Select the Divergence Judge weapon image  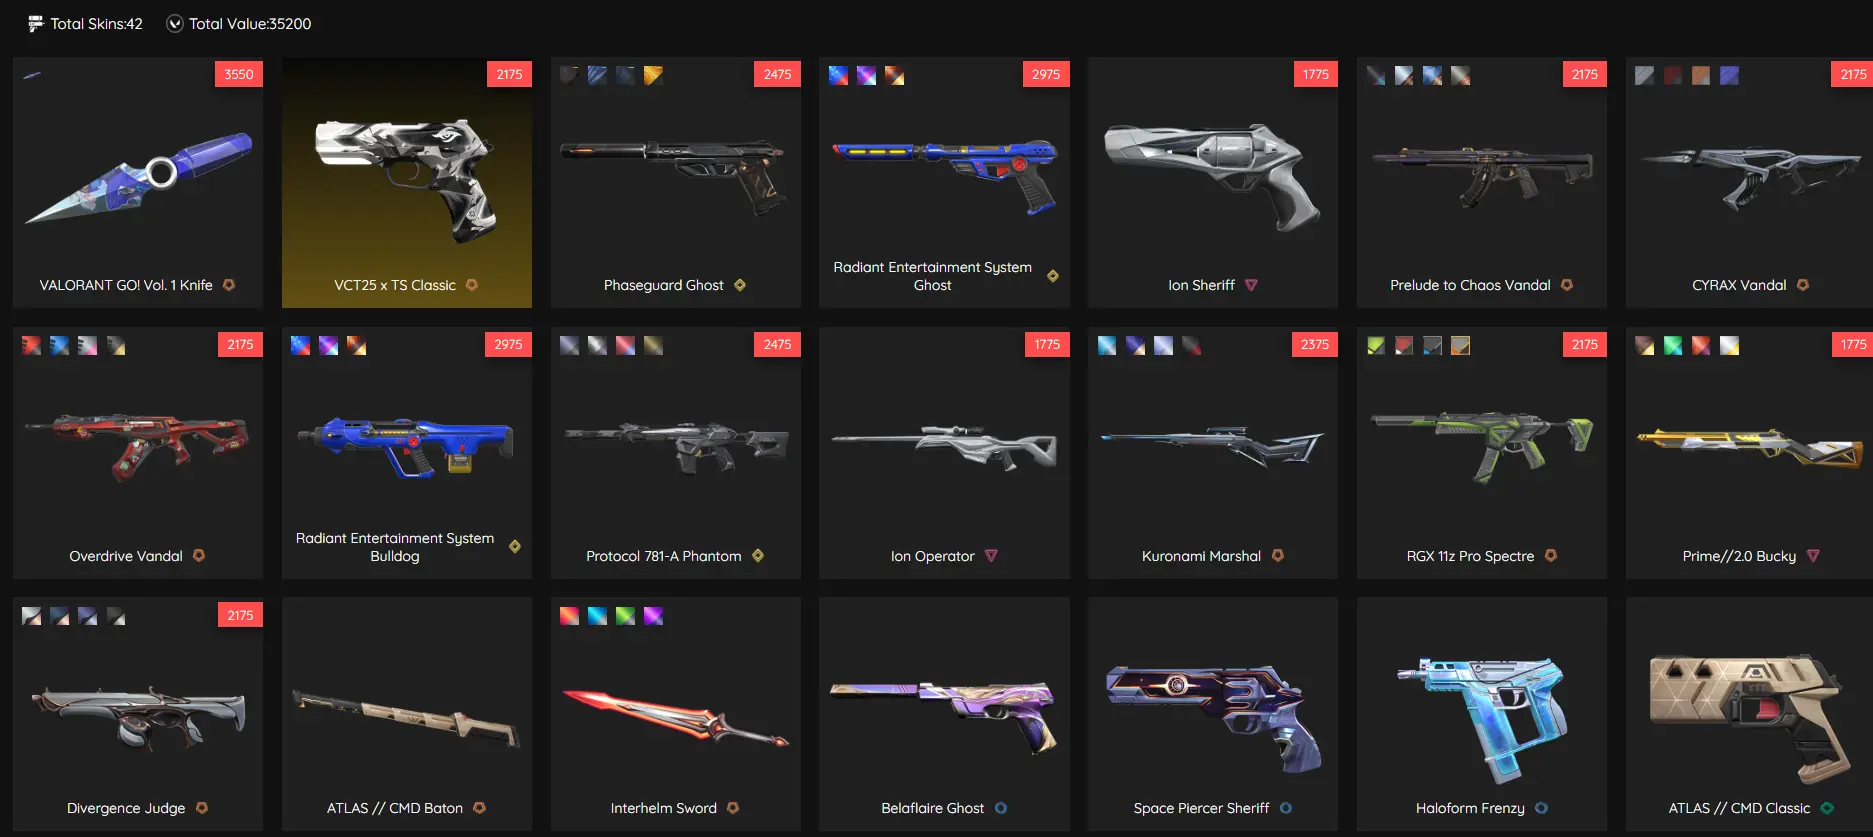[x=138, y=716]
